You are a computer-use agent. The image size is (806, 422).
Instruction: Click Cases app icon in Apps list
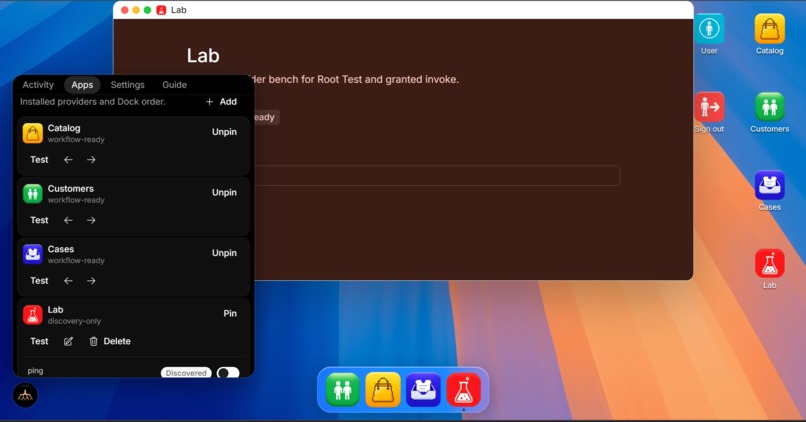pyautogui.click(x=32, y=254)
